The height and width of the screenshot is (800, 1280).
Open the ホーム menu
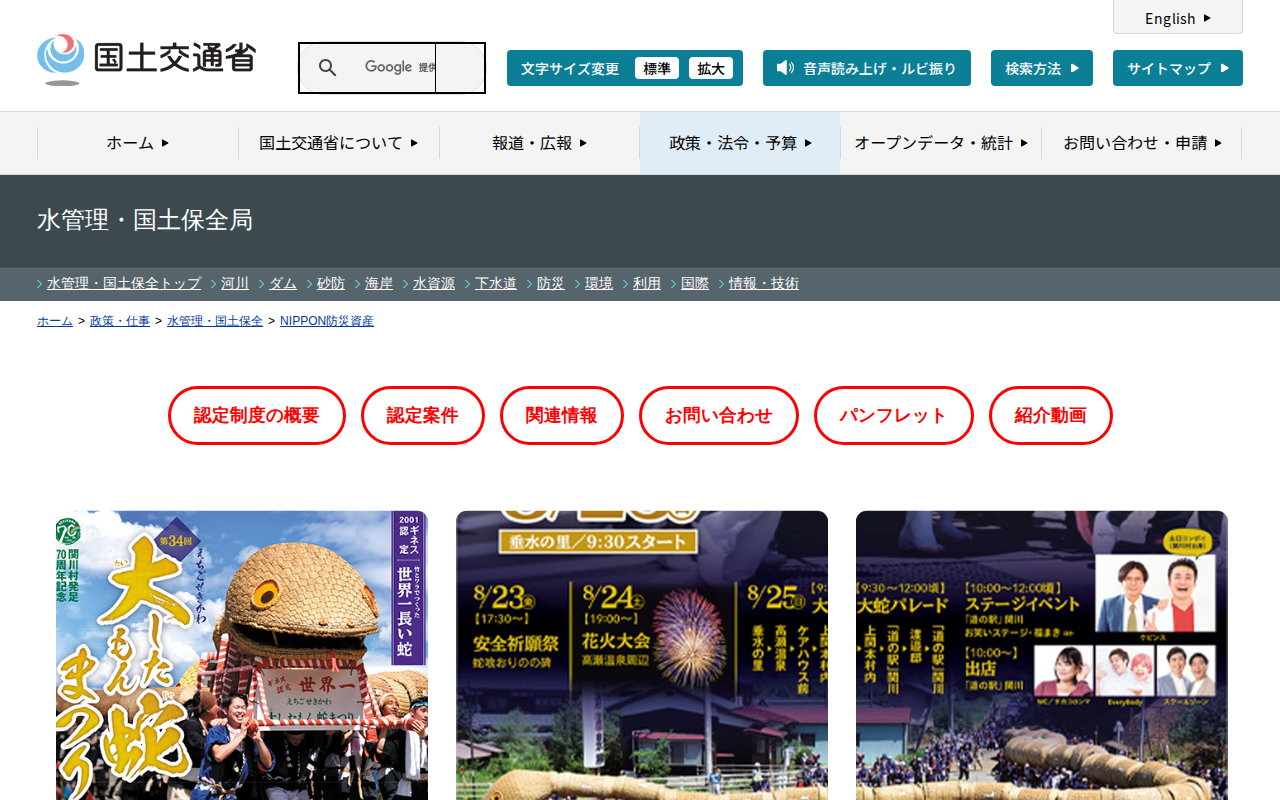coord(138,143)
